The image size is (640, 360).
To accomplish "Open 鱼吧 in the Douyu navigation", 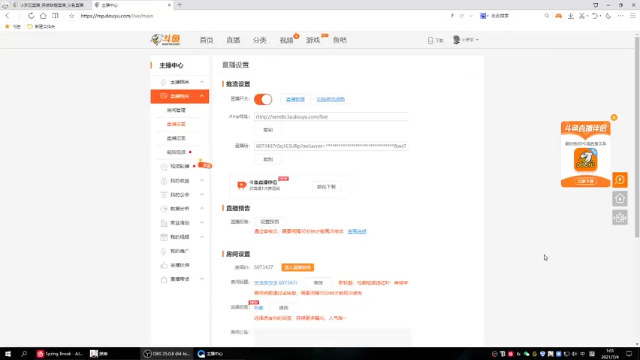I will click(x=340, y=40).
